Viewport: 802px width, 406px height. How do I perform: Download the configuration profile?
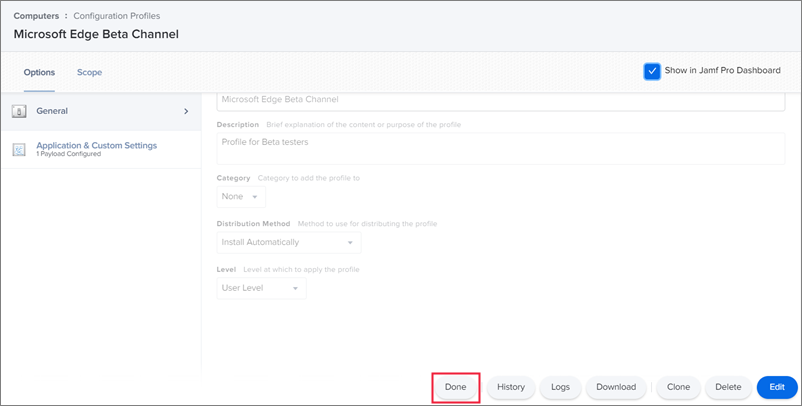616,387
